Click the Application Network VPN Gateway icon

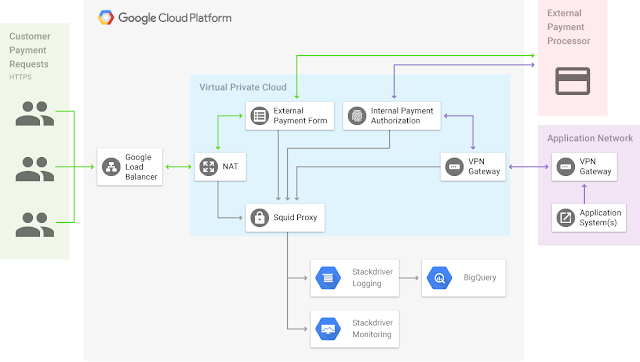coord(566,167)
